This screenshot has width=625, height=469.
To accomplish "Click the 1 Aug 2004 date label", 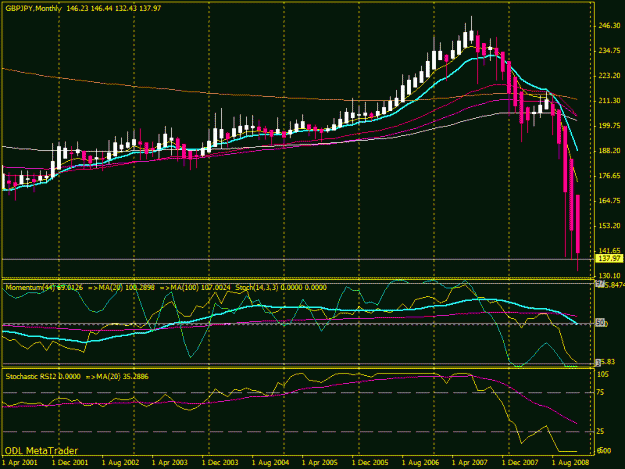I will pos(270,463).
